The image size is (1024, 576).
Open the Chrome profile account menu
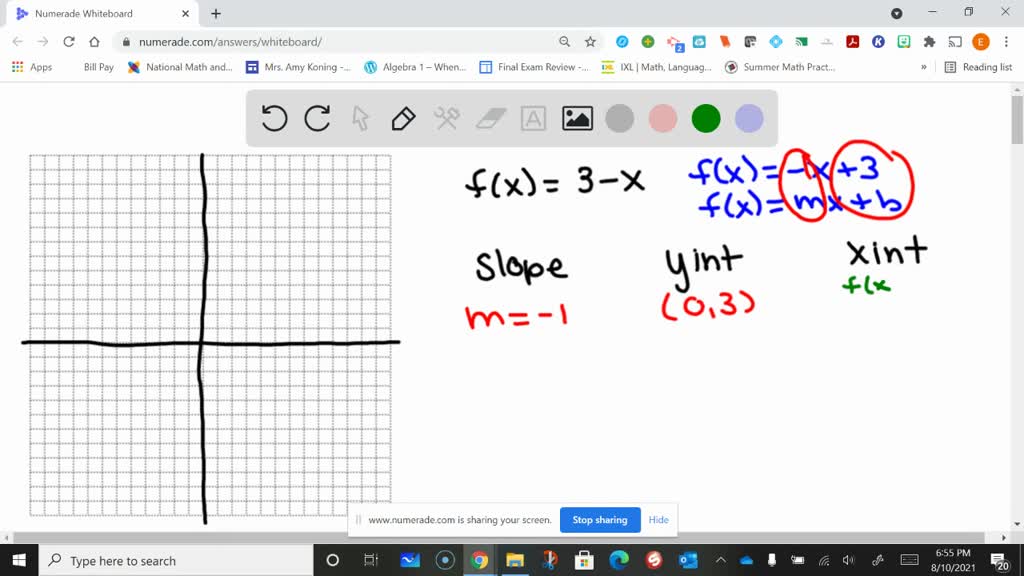pos(980,43)
